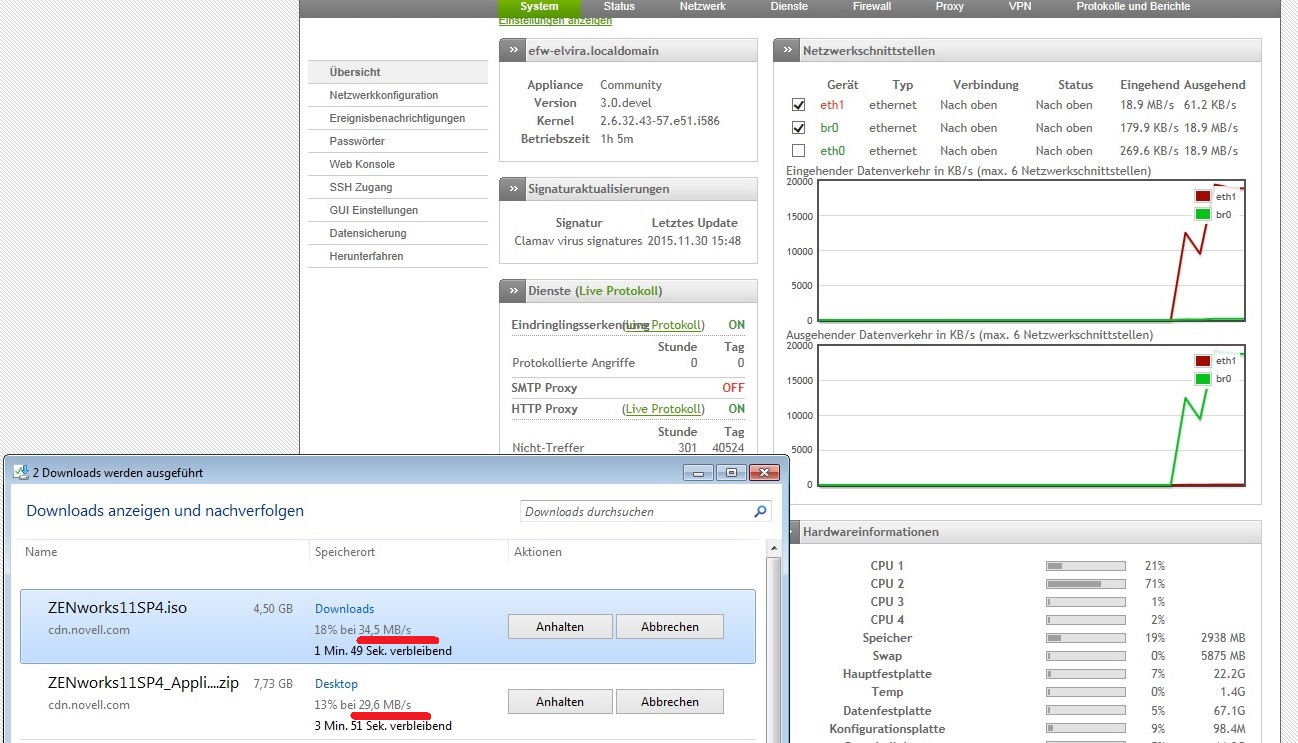Pause the ZENworks11SP4.iso download with Anhalten

click(560, 627)
